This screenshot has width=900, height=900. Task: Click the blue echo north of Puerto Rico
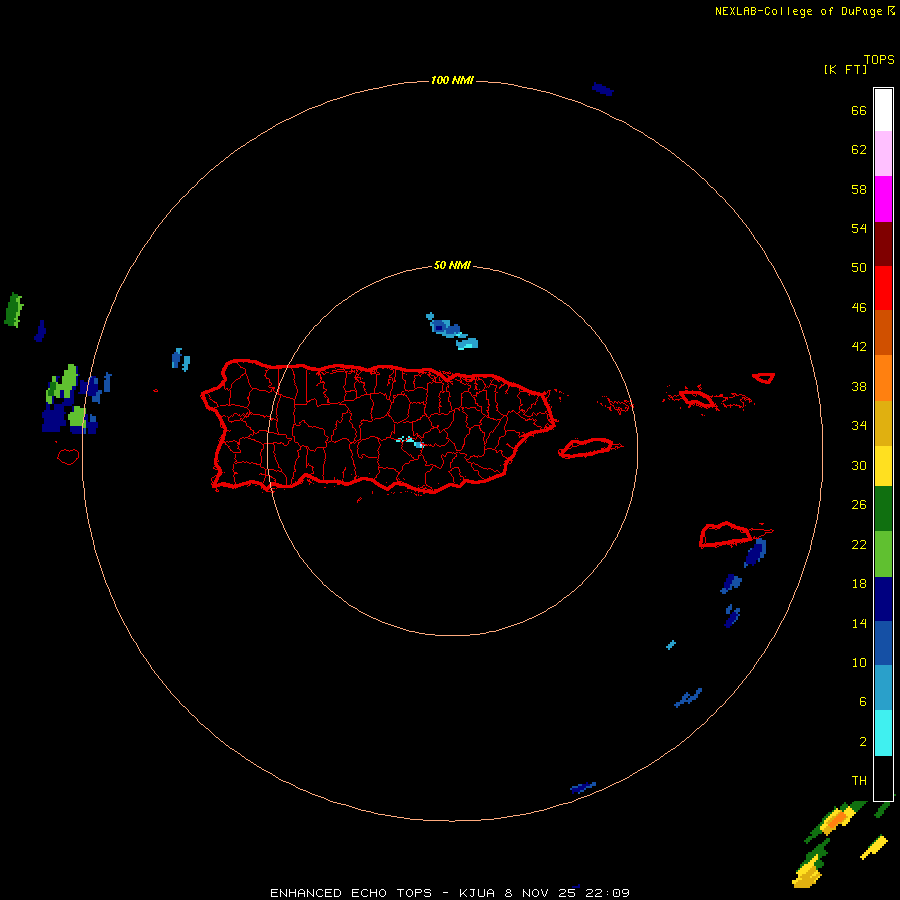click(451, 331)
